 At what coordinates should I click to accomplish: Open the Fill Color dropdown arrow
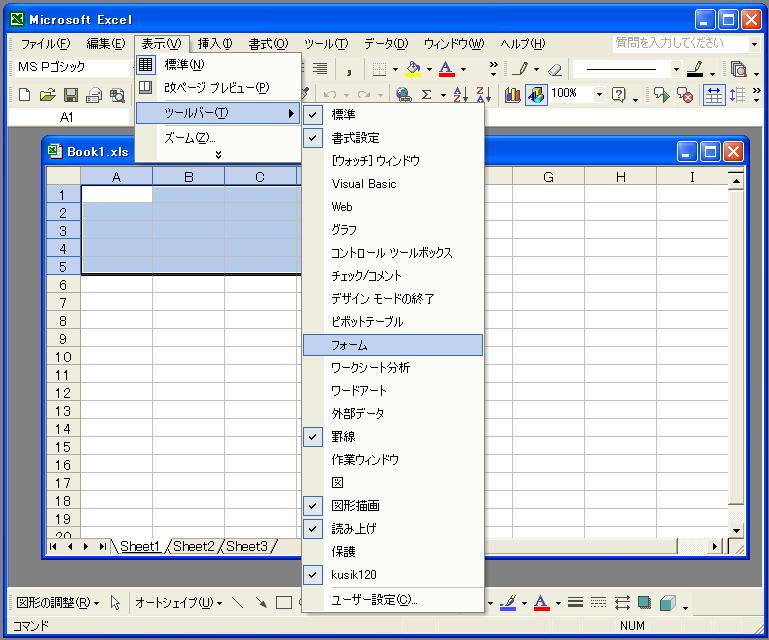(429, 69)
